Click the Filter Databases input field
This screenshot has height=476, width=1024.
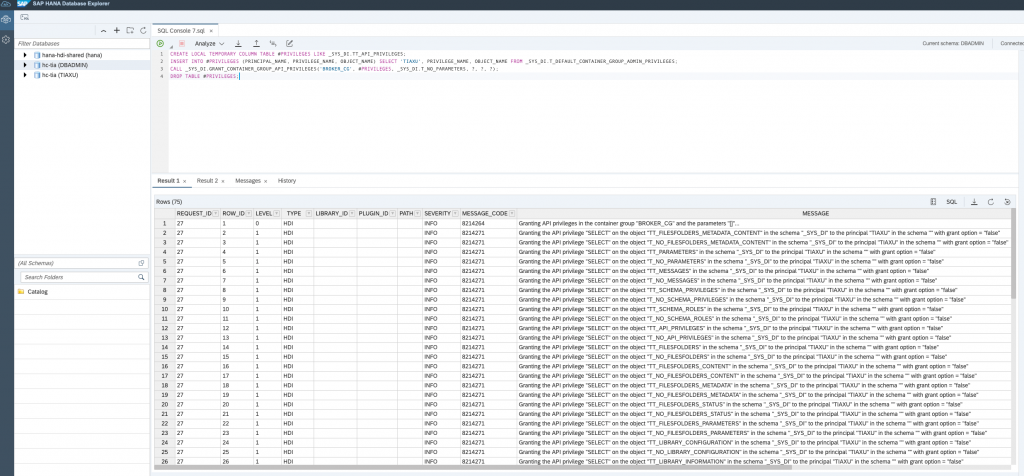click(x=82, y=43)
